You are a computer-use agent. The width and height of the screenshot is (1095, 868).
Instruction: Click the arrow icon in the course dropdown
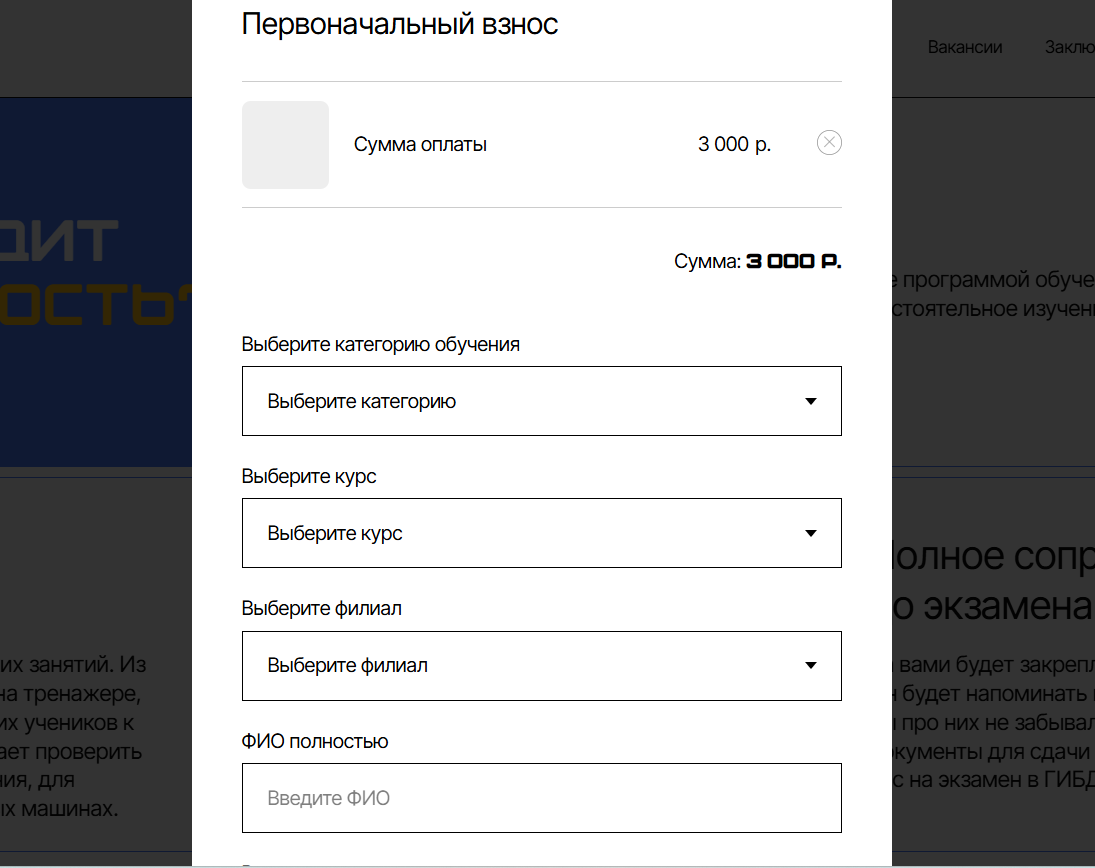coord(810,534)
